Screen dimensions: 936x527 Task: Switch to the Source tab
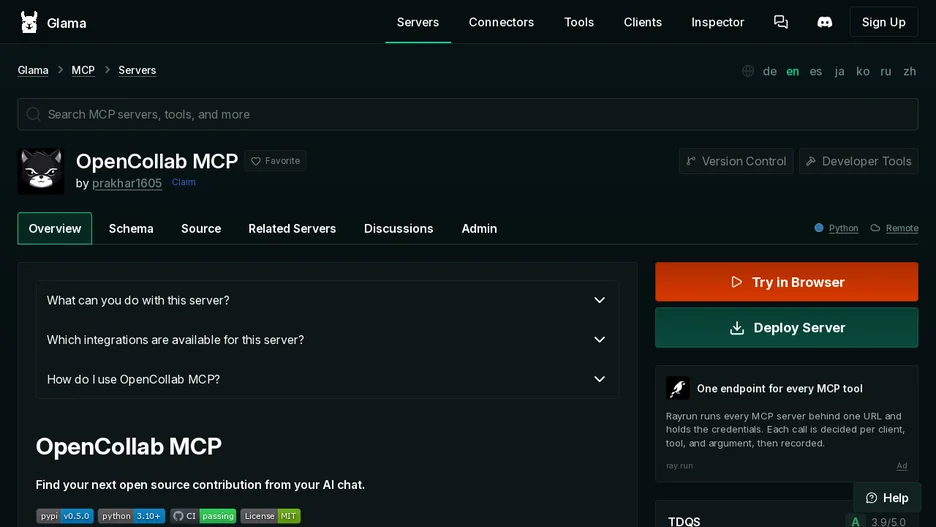click(201, 229)
